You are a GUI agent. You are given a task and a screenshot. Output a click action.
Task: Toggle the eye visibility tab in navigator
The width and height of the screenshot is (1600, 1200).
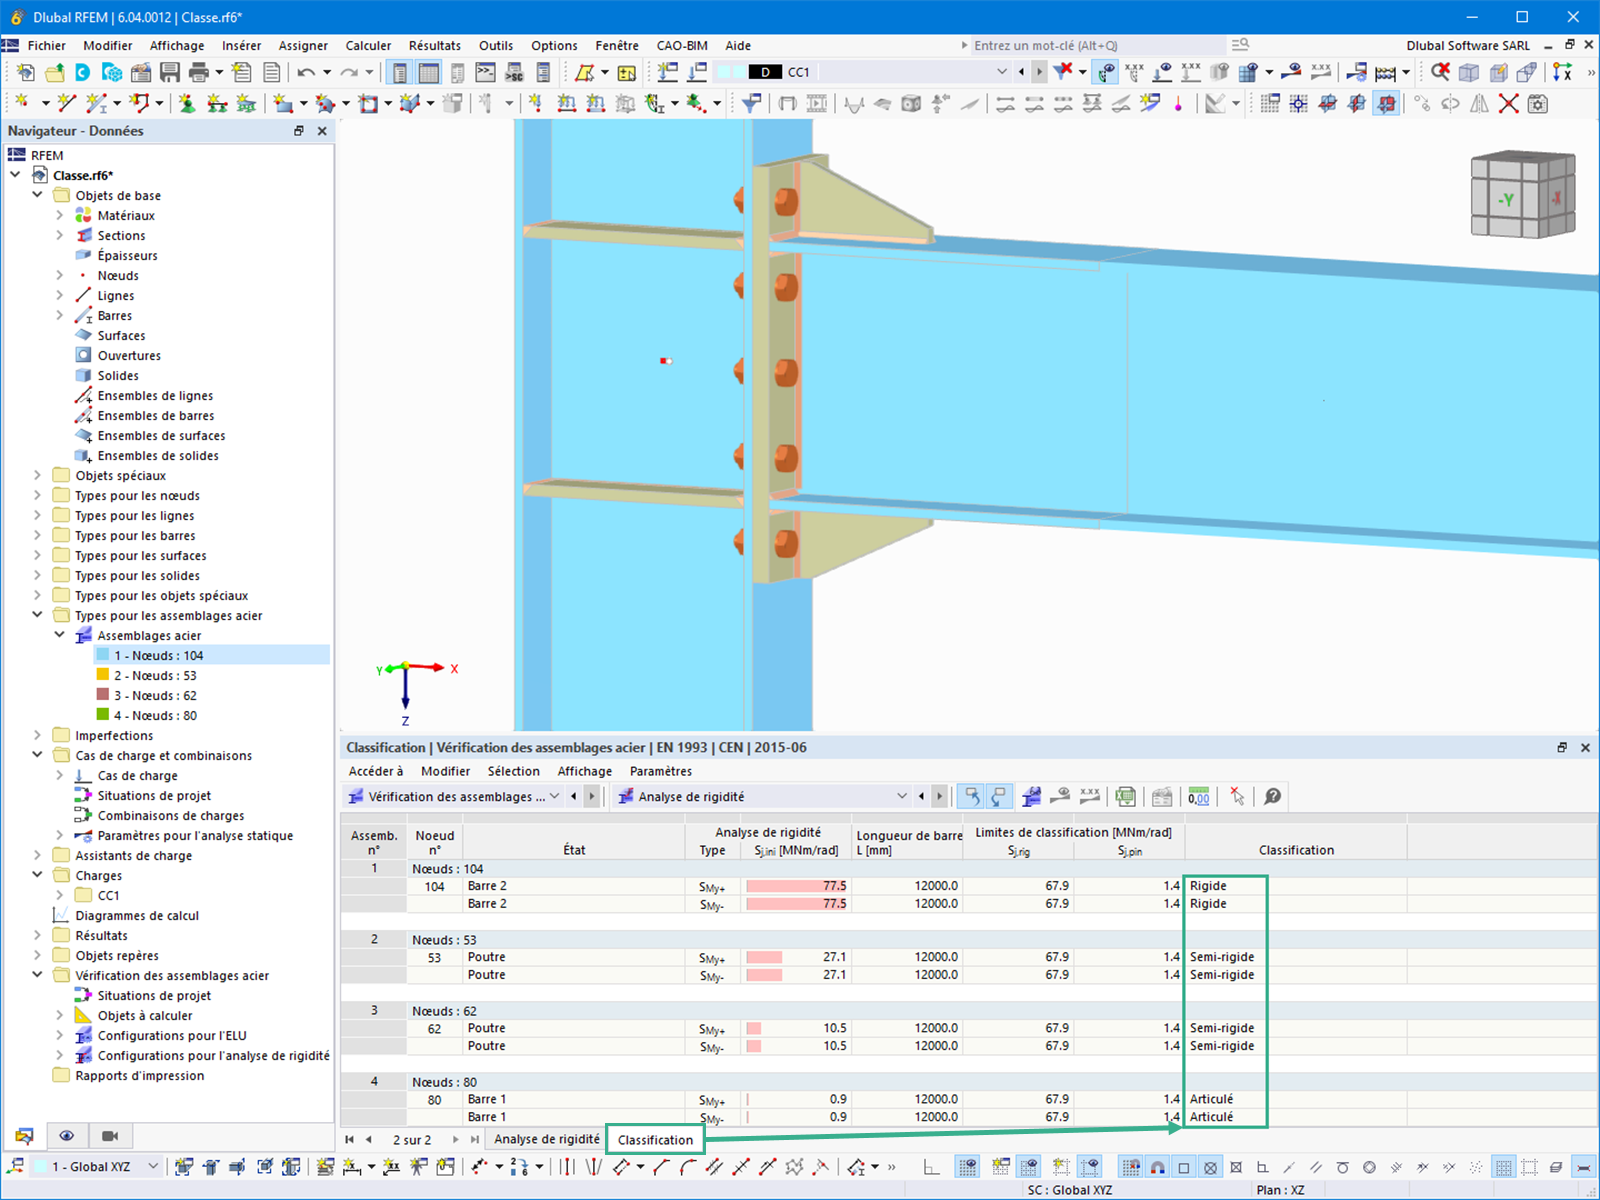coord(67,1136)
